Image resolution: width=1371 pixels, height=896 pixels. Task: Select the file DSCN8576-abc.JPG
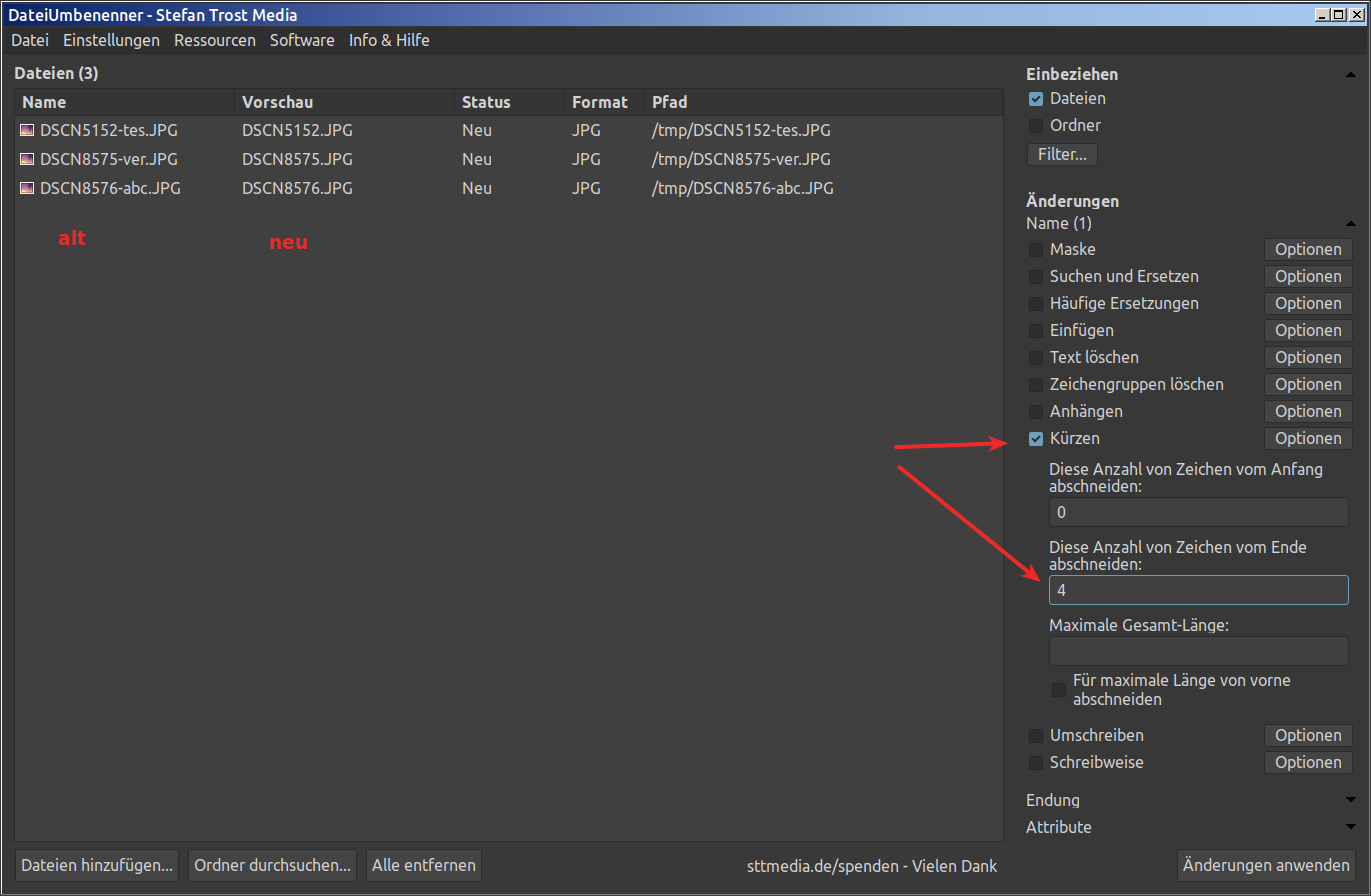(x=110, y=188)
